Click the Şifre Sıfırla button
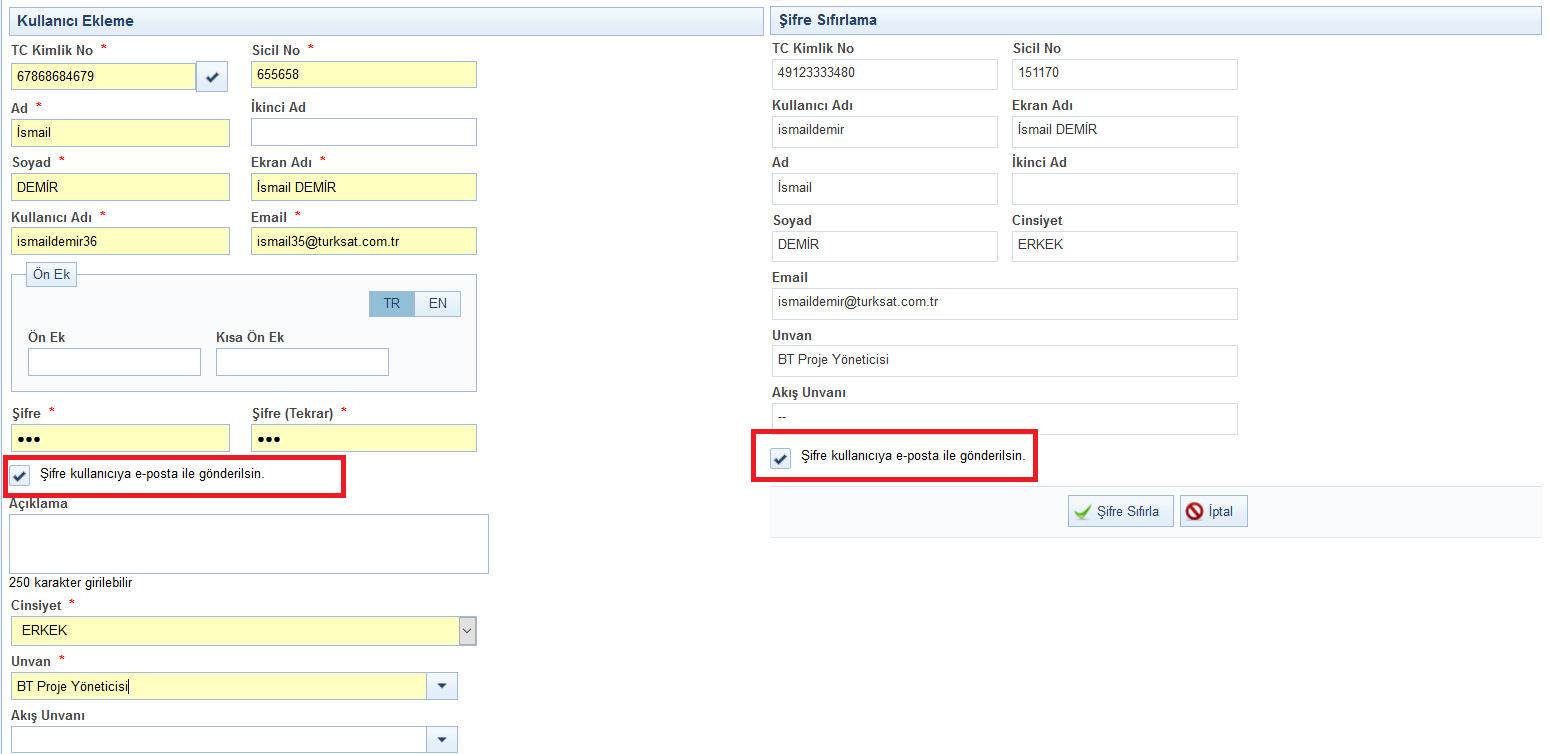 [1120, 512]
